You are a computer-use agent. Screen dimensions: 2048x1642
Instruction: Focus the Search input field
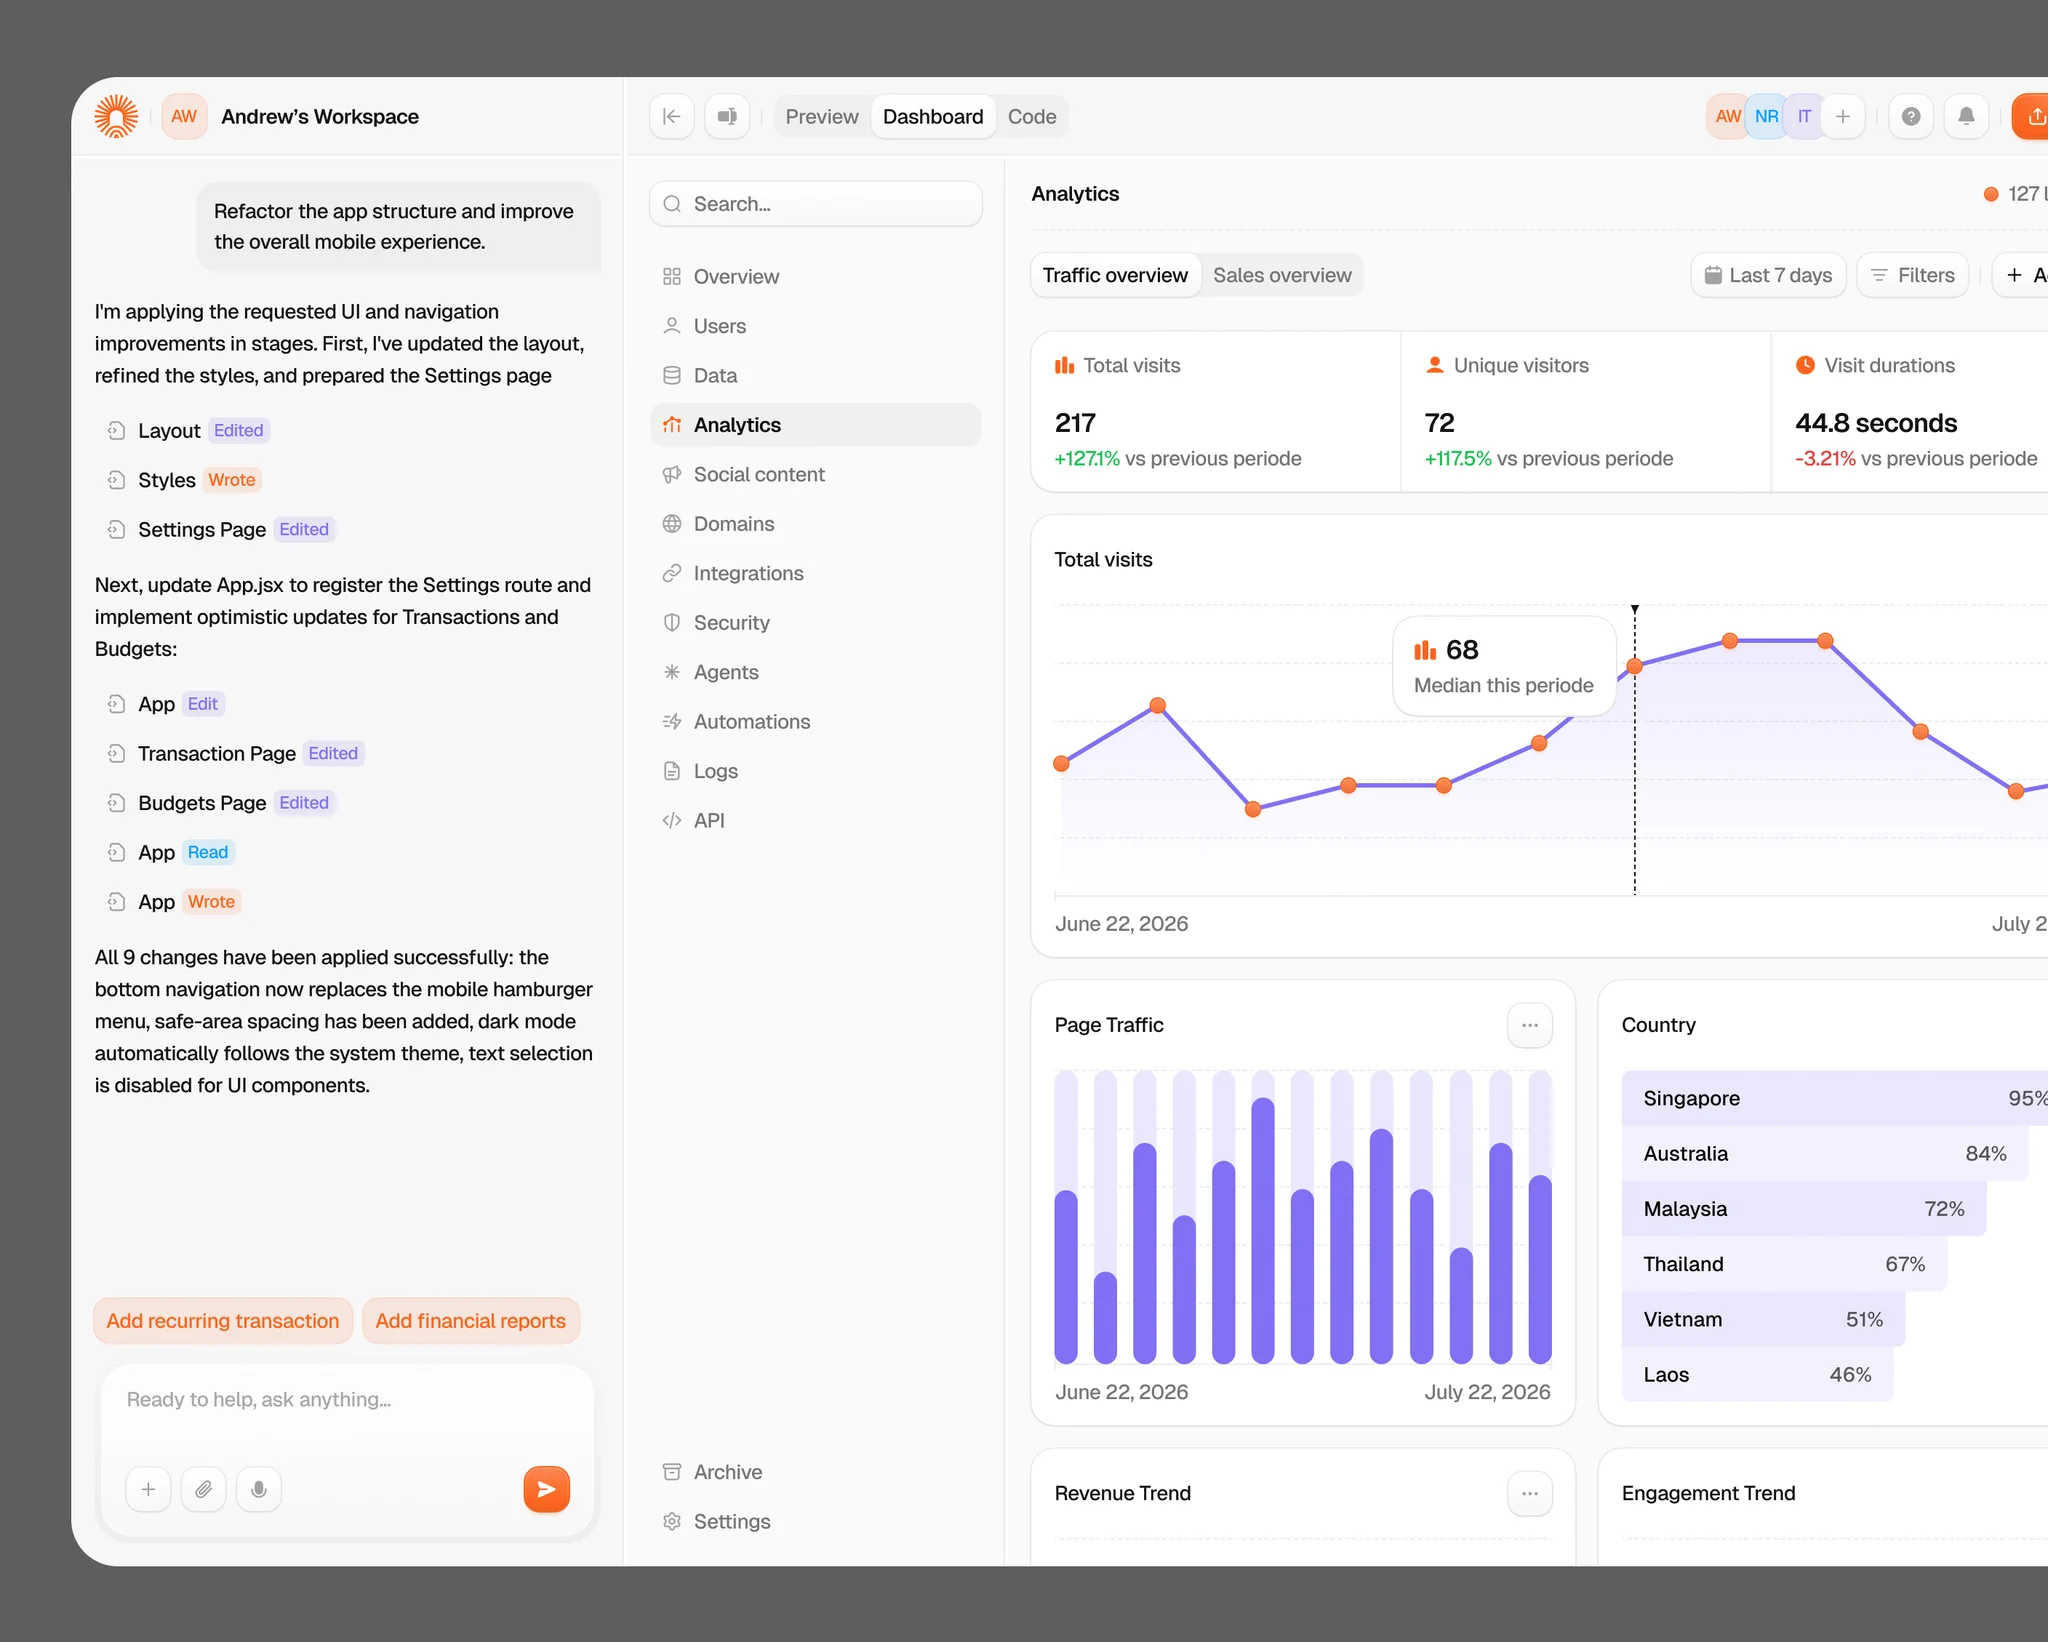tap(816, 204)
